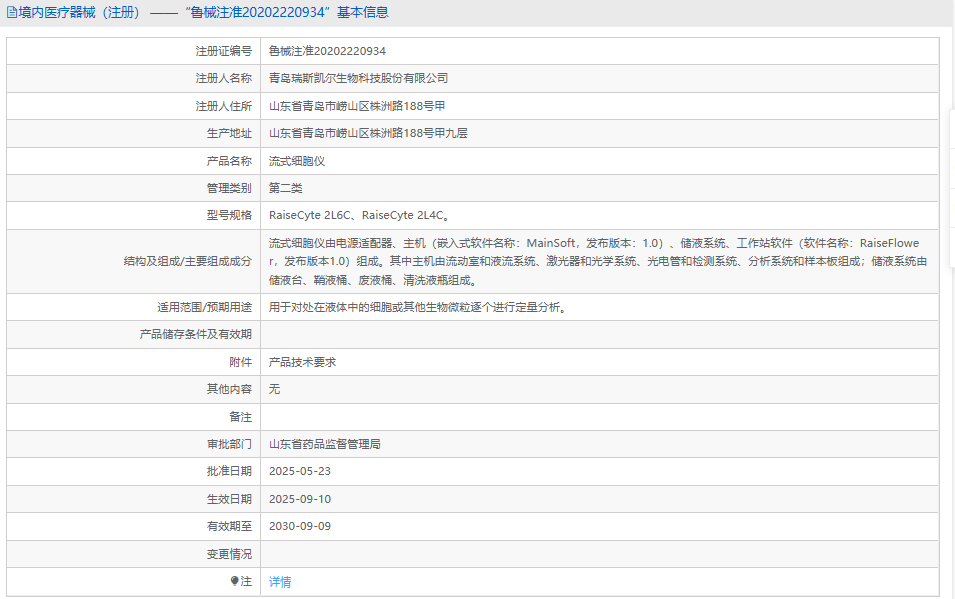955x599 pixels.
Task: Click the 生产地址 label
Action: [x=229, y=133]
